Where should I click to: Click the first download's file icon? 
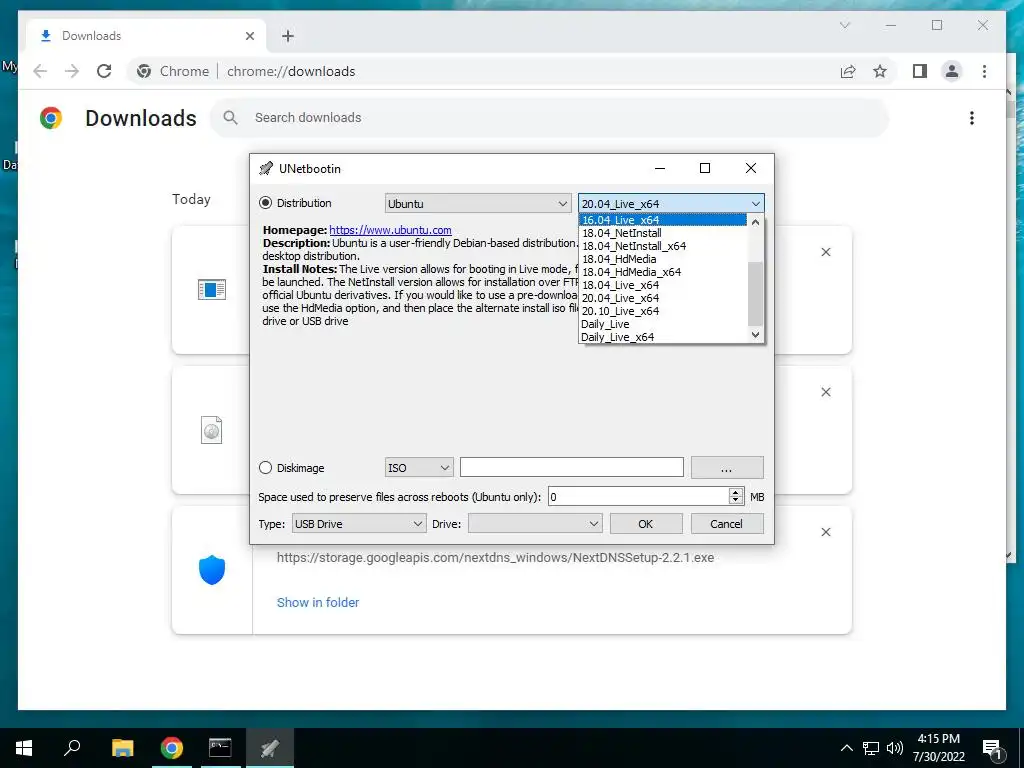[x=212, y=289]
